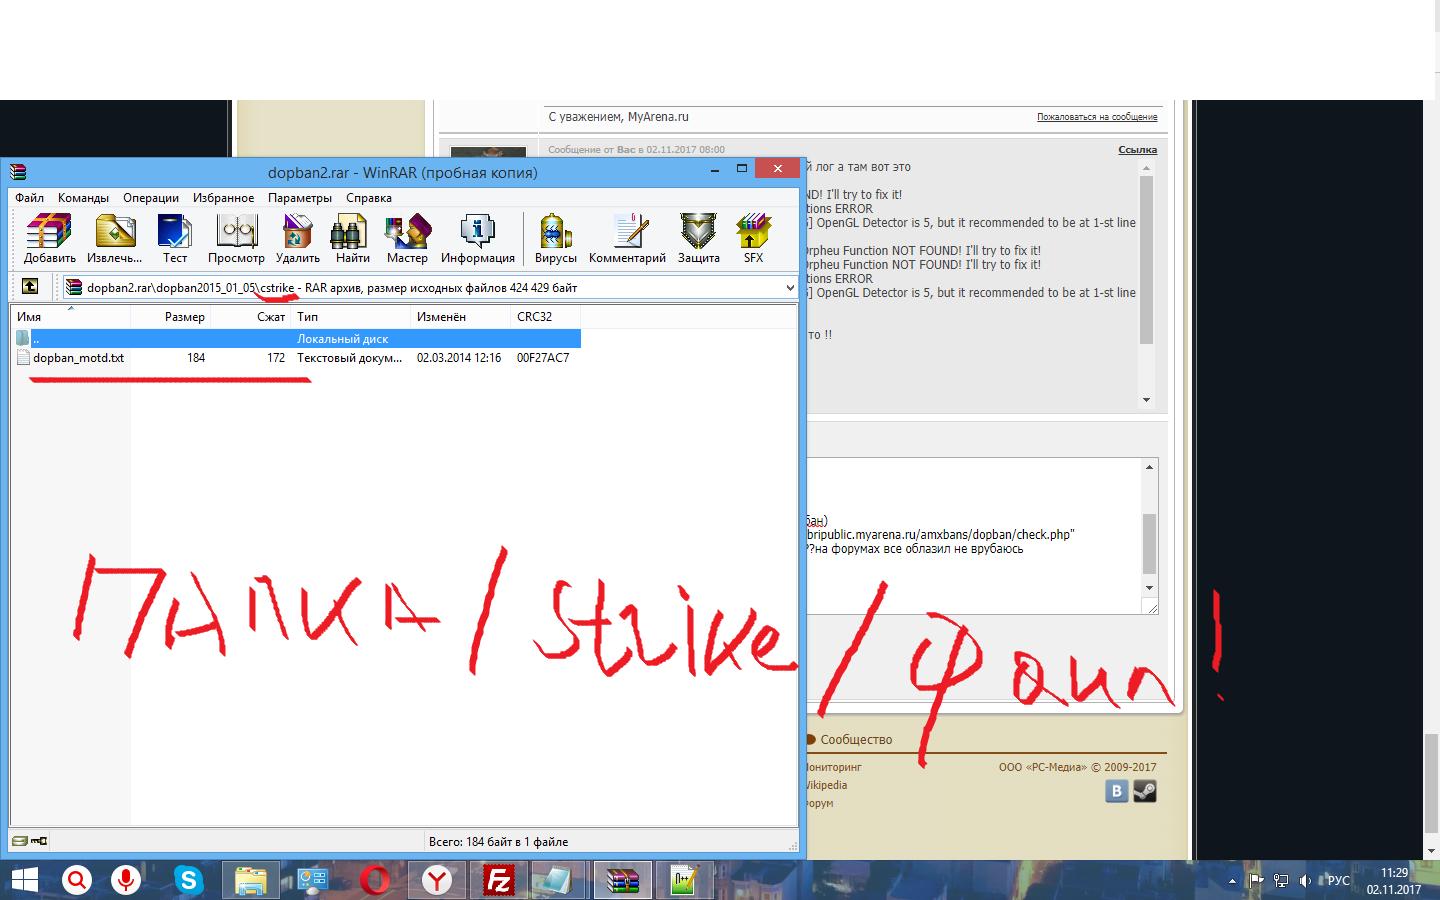This screenshot has height=900, width=1440.
Task: Show archive Информация (Info)
Action: (x=477, y=238)
